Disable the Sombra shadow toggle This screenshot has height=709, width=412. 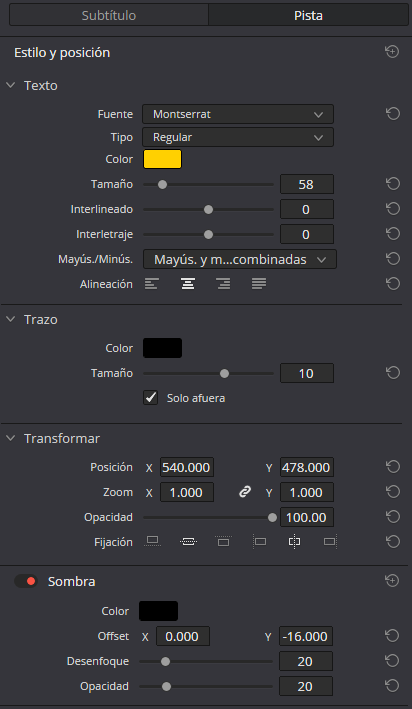tap(26, 581)
